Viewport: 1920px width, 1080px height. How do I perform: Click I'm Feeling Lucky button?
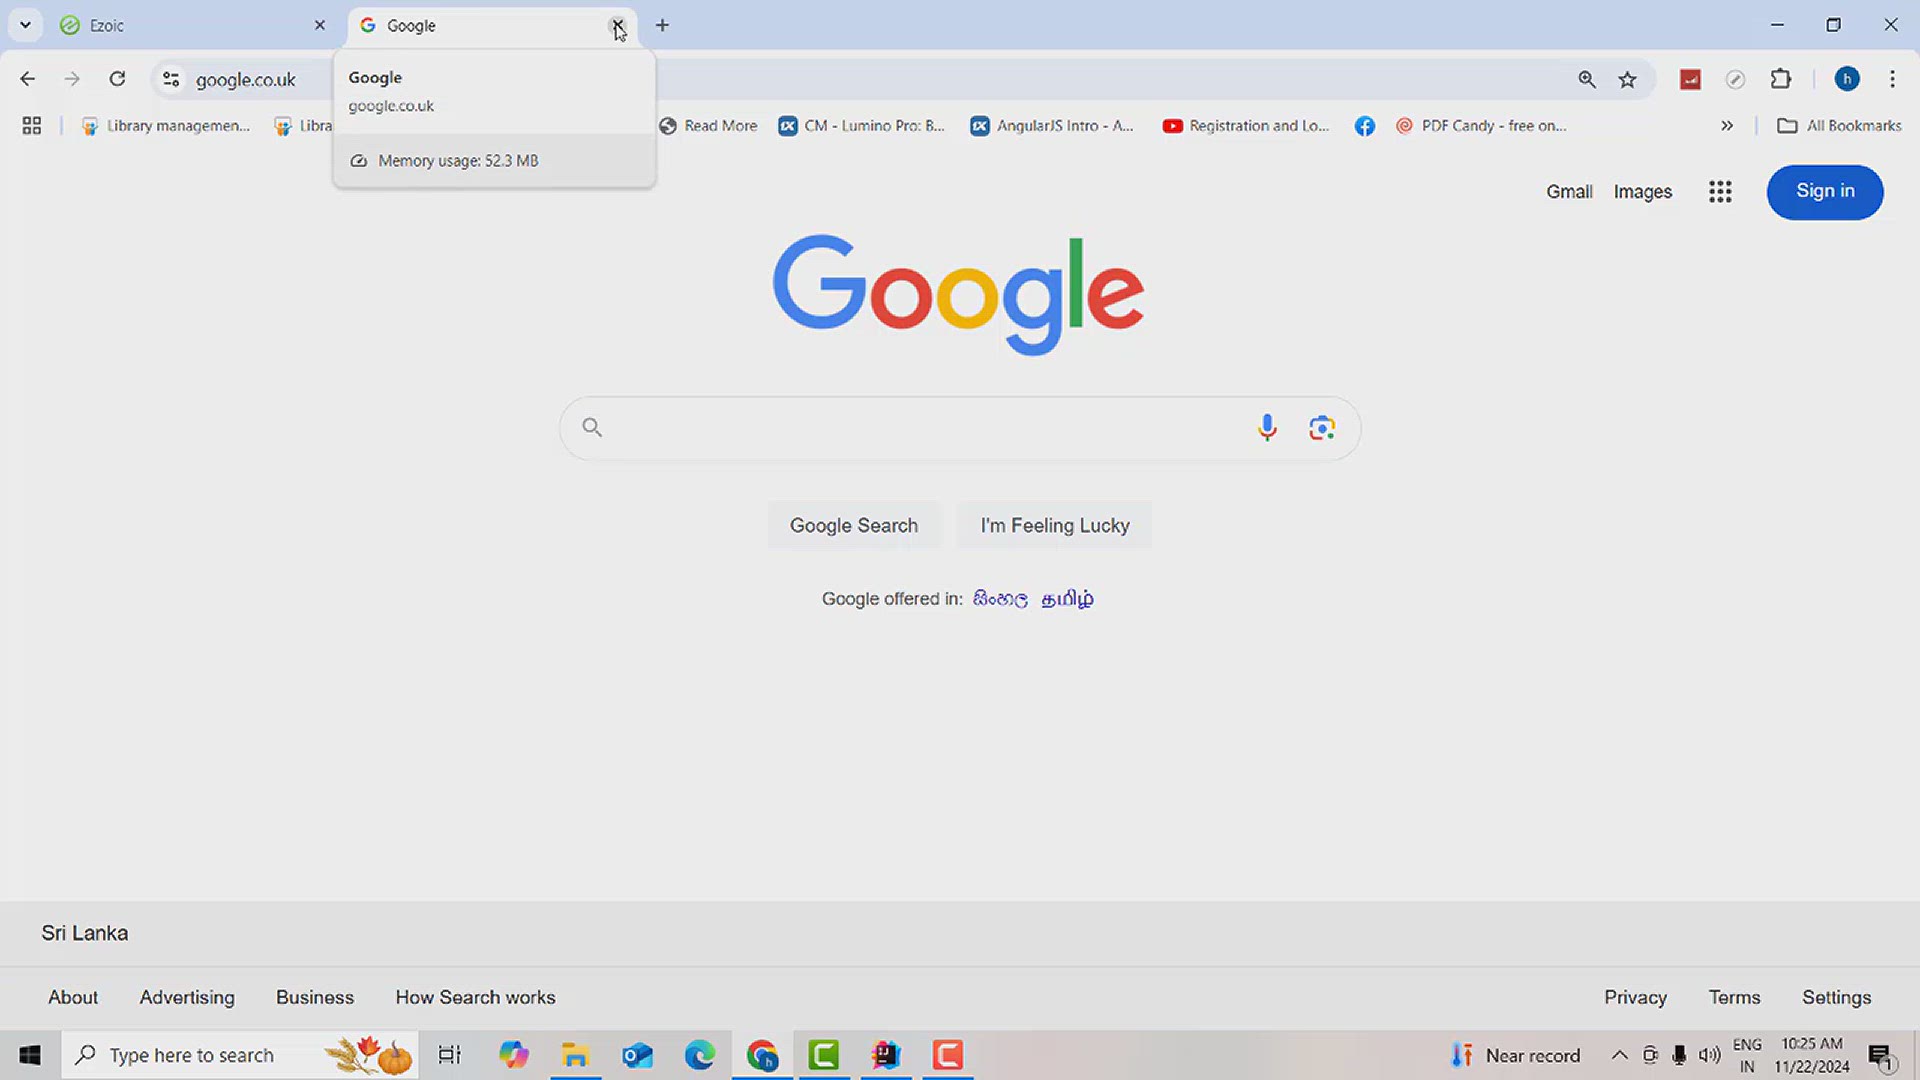(1055, 525)
